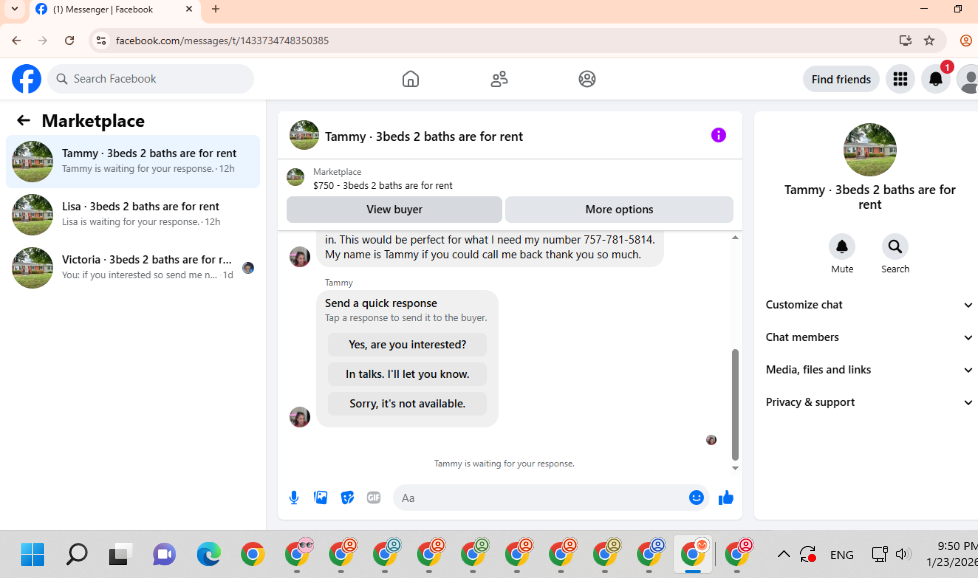Open the volume control in system tray

(x=903, y=554)
